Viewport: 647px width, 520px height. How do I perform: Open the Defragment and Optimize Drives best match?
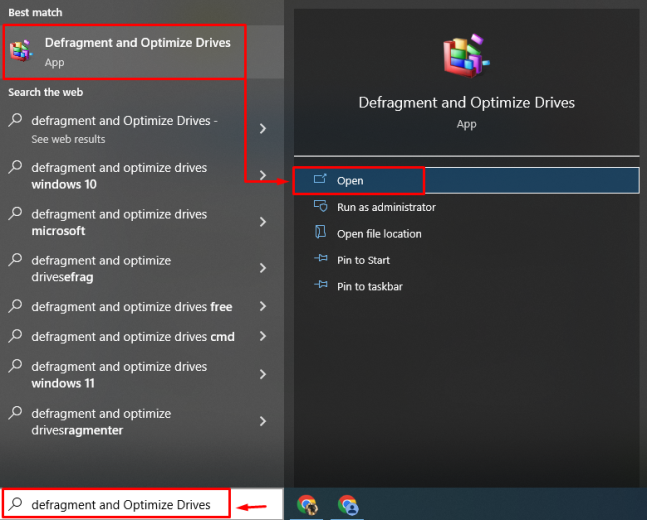pos(142,52)
